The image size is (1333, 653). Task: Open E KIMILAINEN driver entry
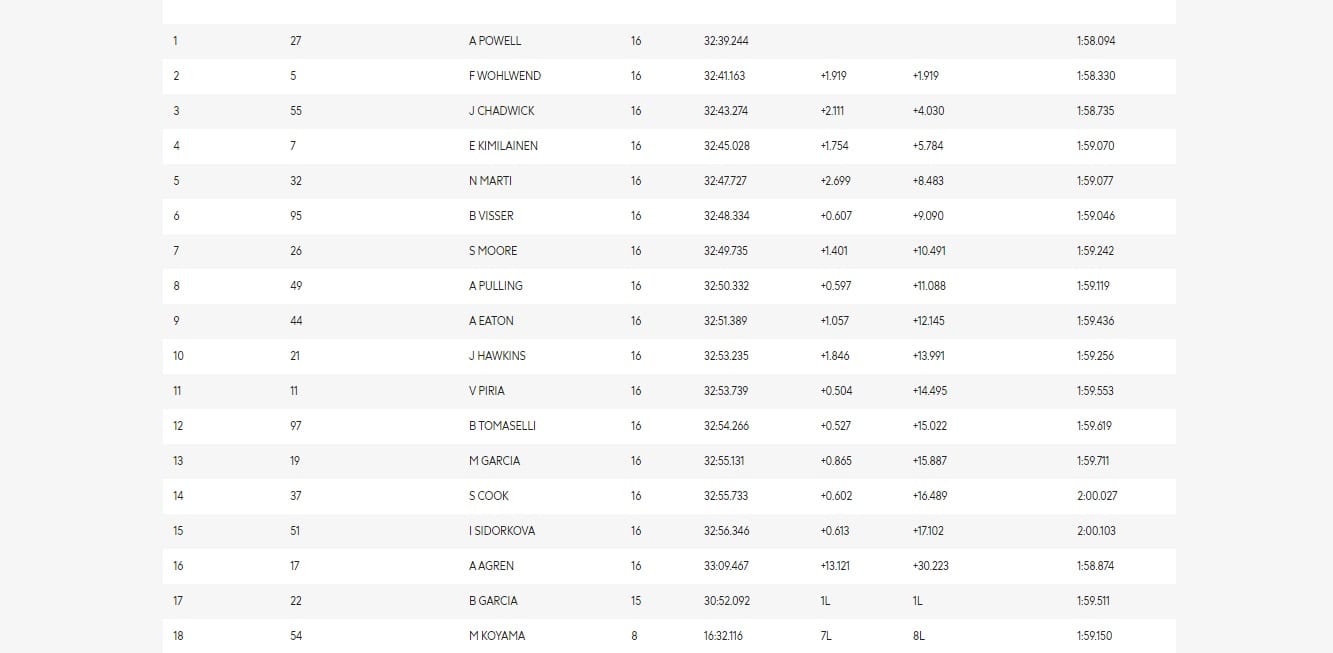click(503, 146)
